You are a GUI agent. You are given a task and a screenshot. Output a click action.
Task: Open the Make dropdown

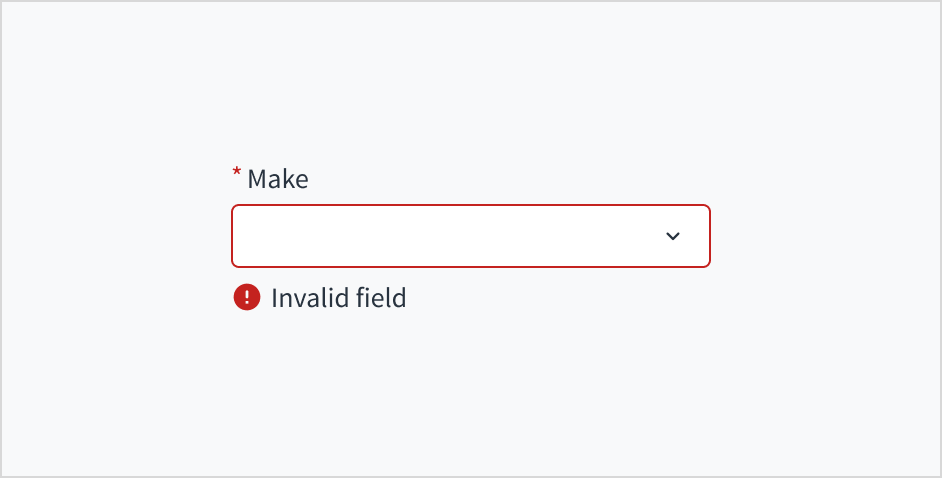click(470, 236)
